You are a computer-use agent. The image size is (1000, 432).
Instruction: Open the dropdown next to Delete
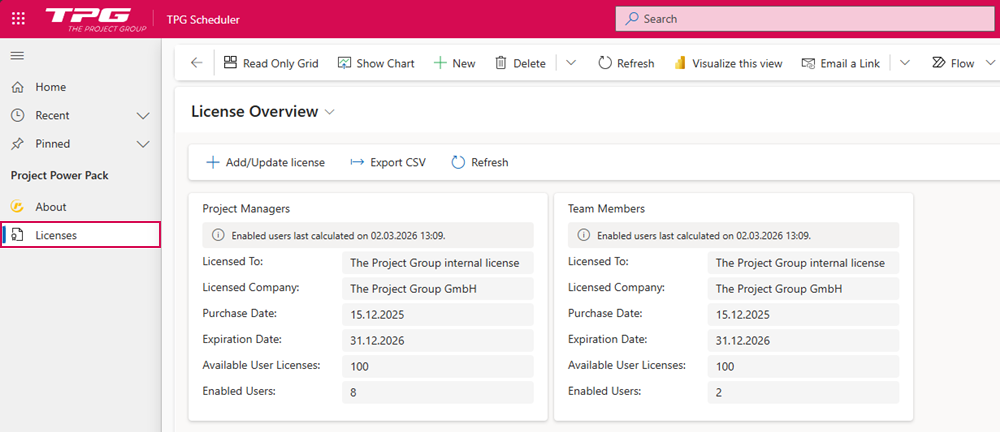[x=571, y=63]
